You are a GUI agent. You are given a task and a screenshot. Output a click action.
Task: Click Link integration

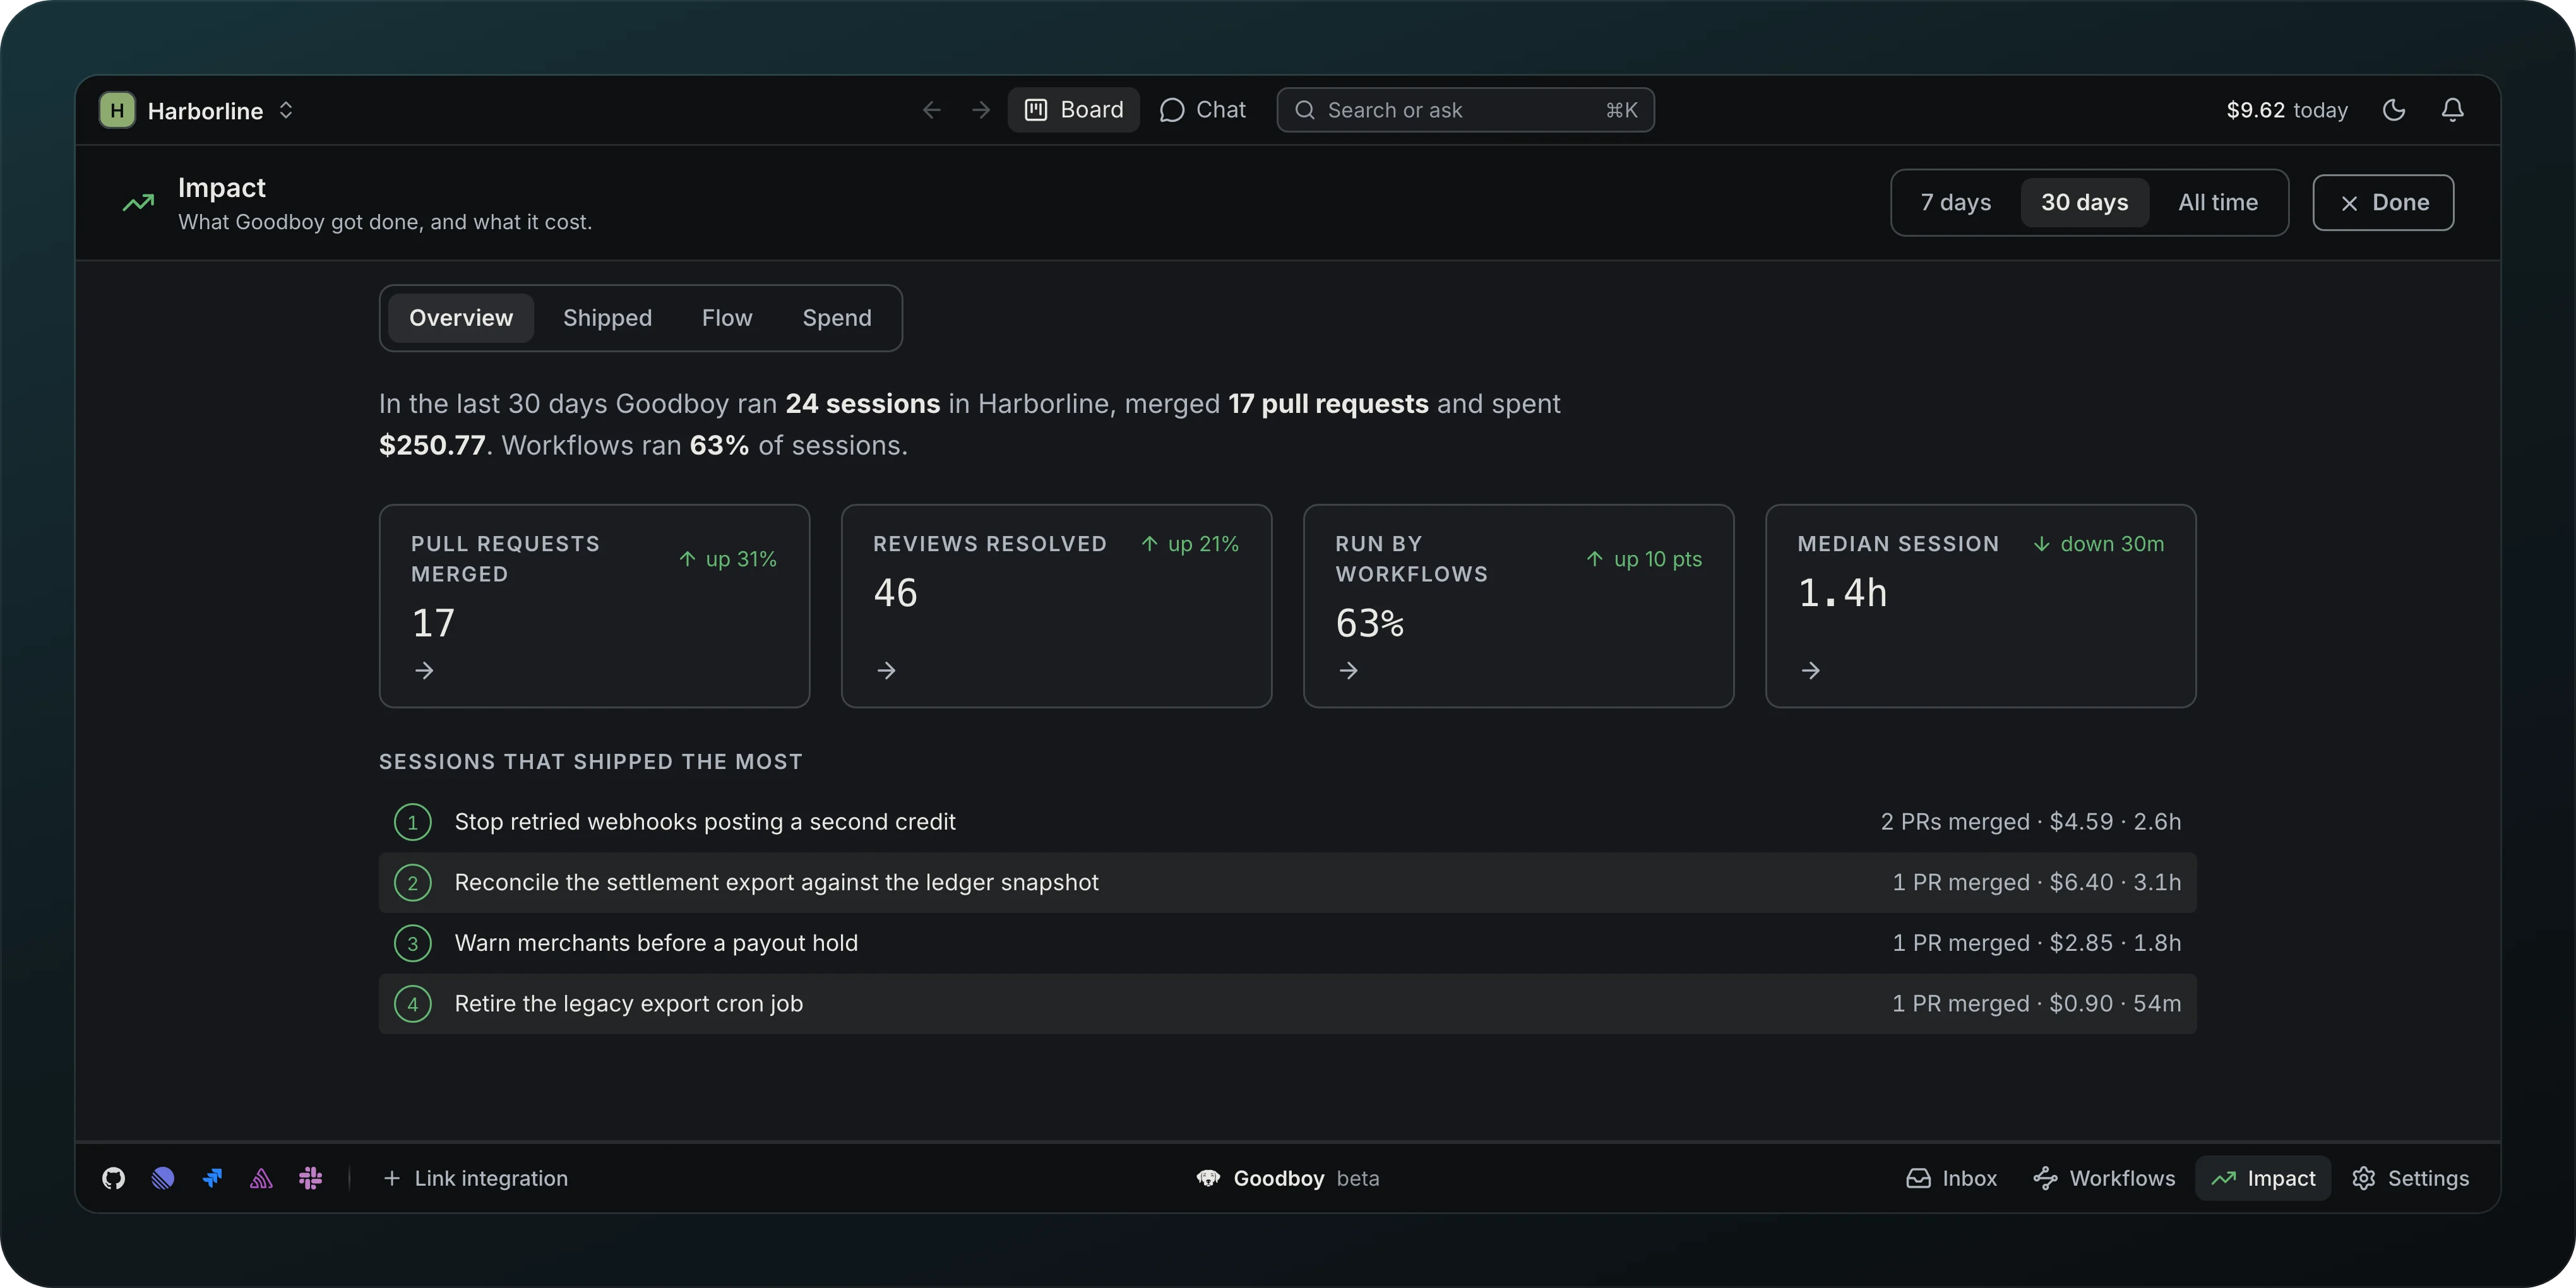(x=476, y=1178)
